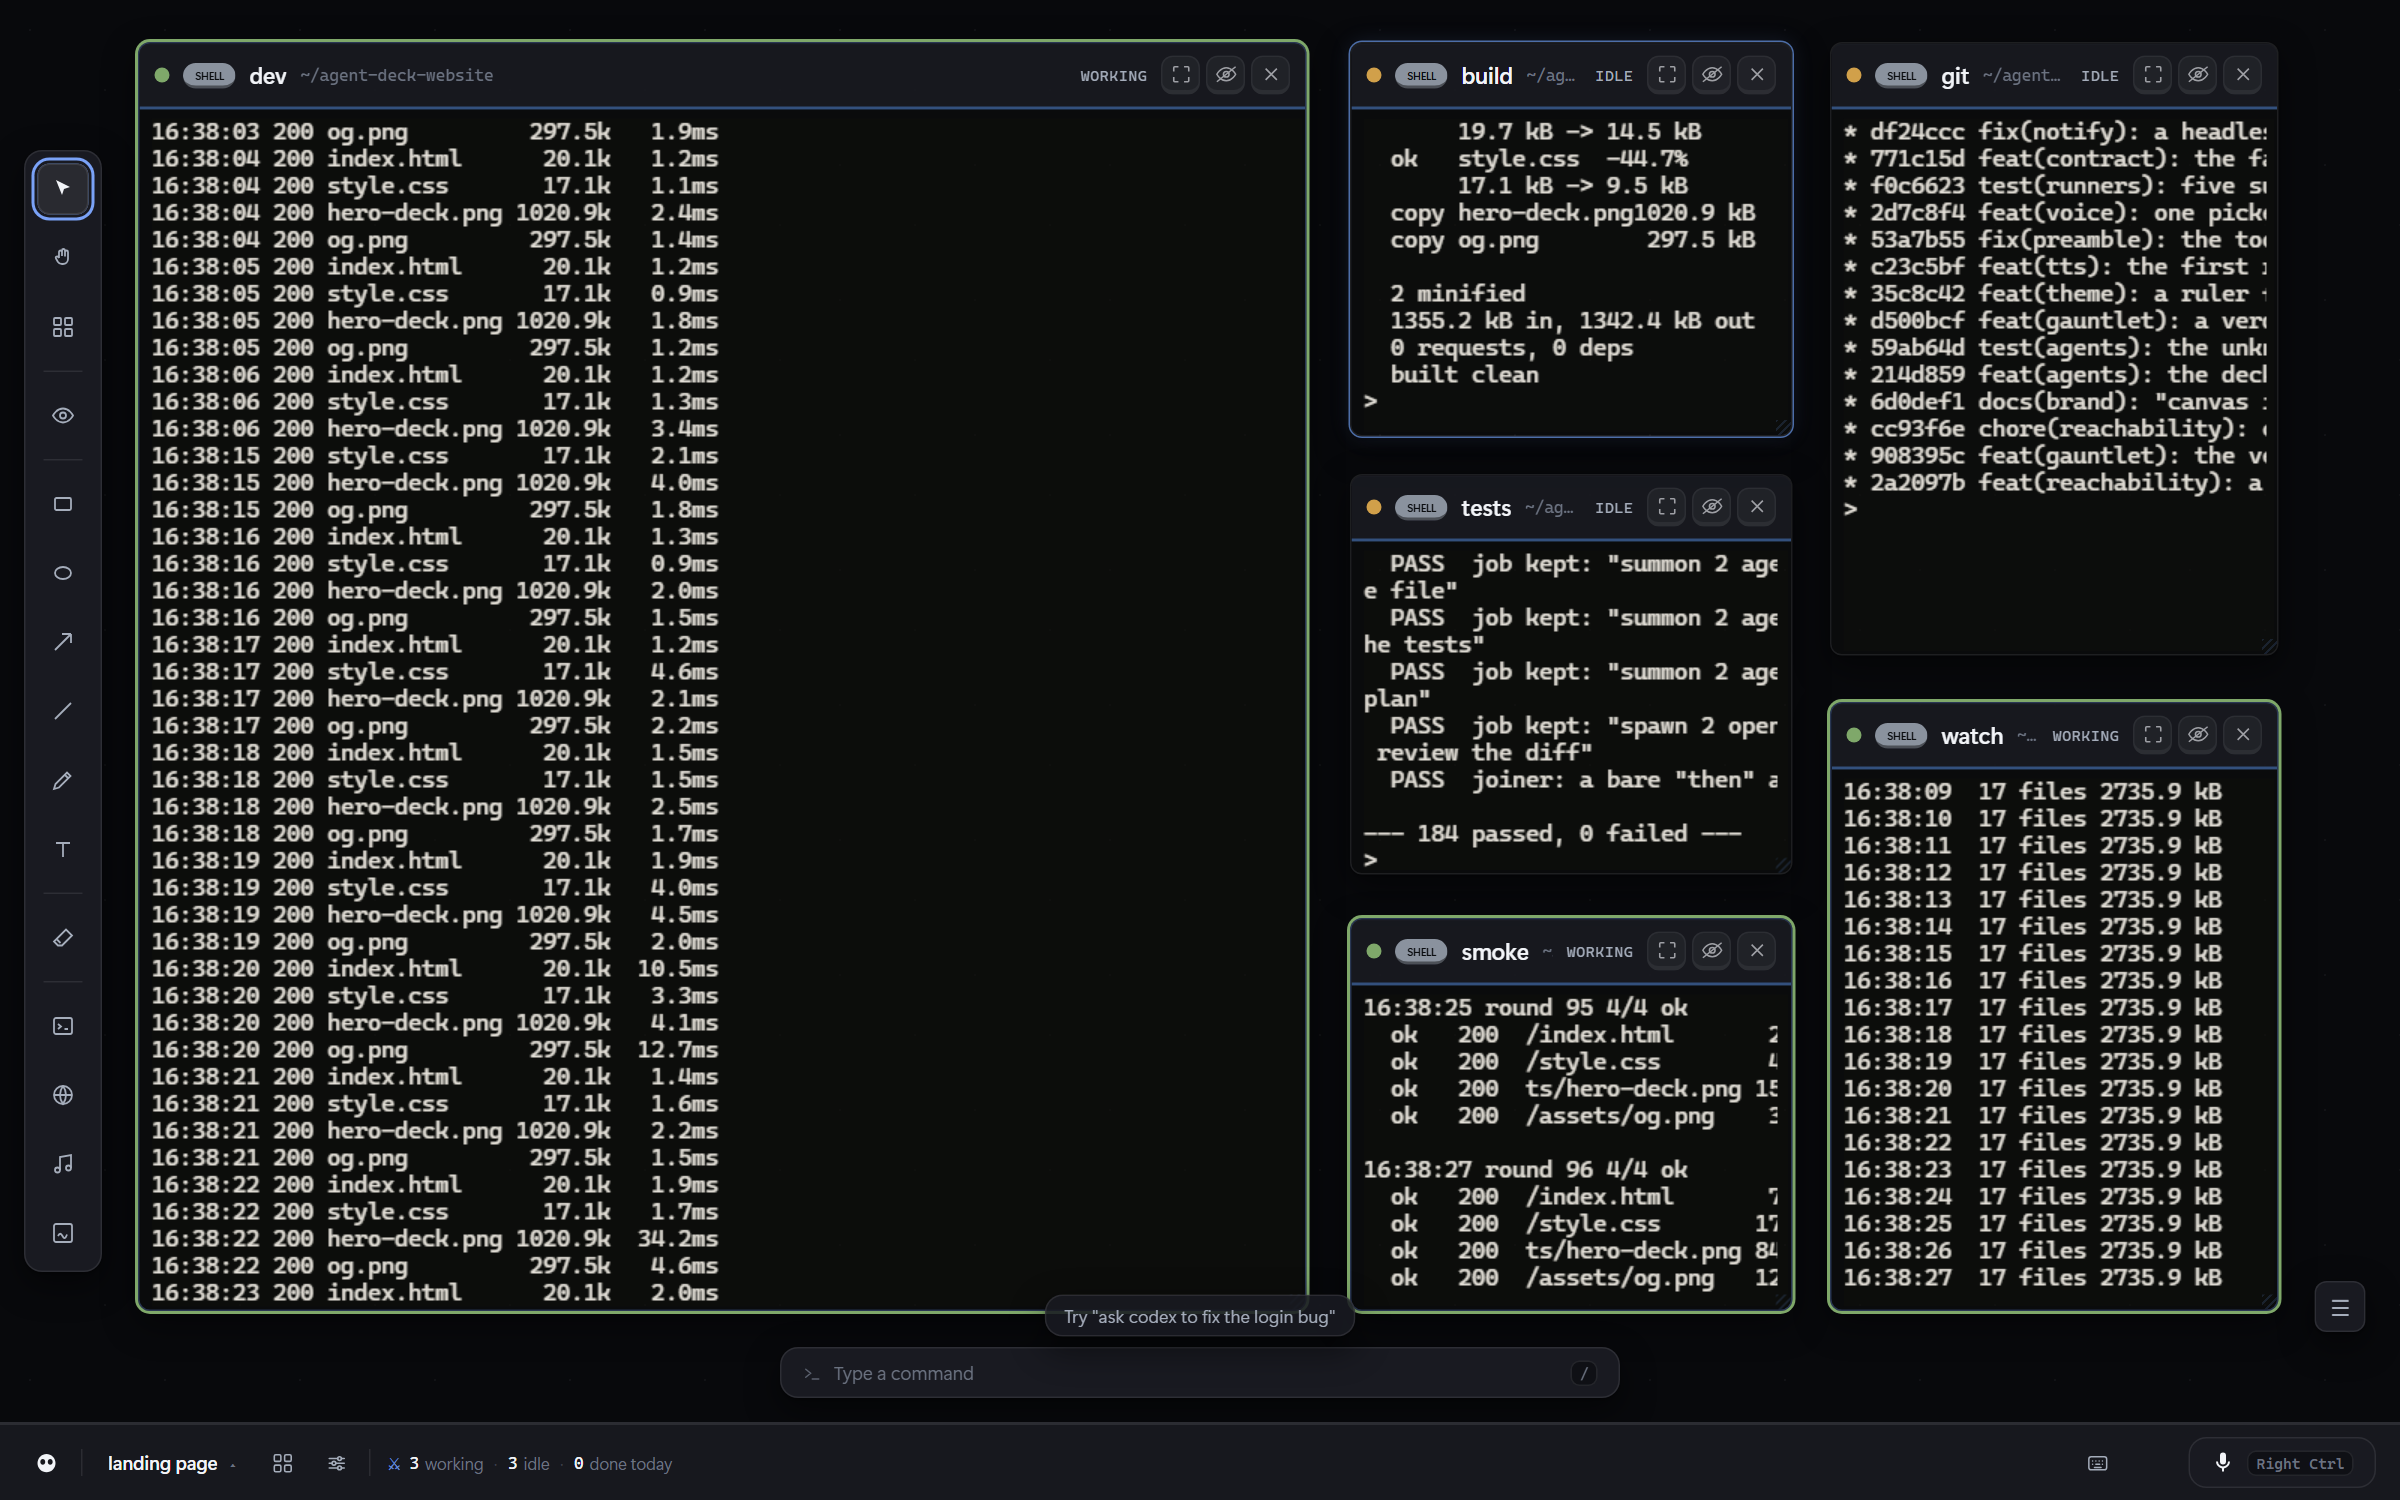Click the SHELL badge on git panel
The image size is (2400, 1500).
coord(1901,76)
